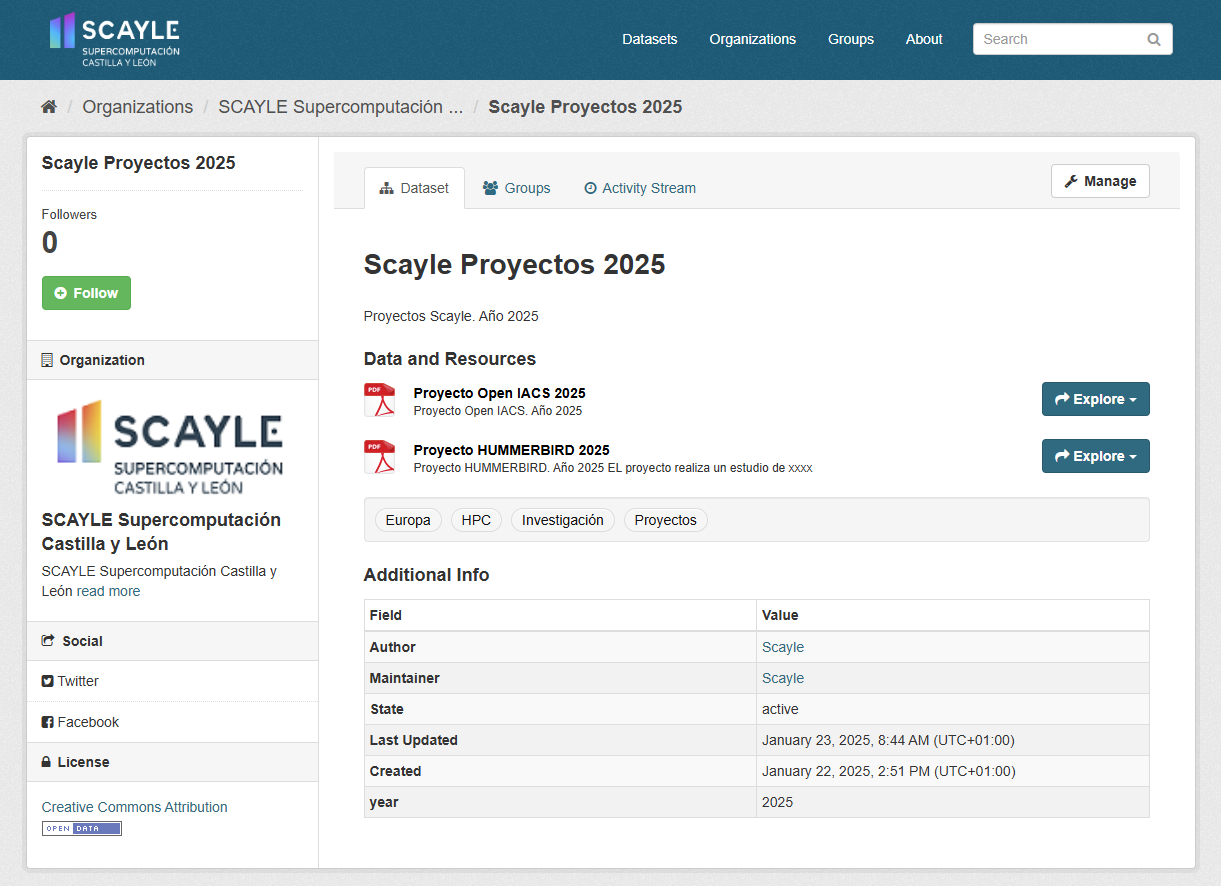
Task: Open Groups in the top navigation
Action: (850, 39)
